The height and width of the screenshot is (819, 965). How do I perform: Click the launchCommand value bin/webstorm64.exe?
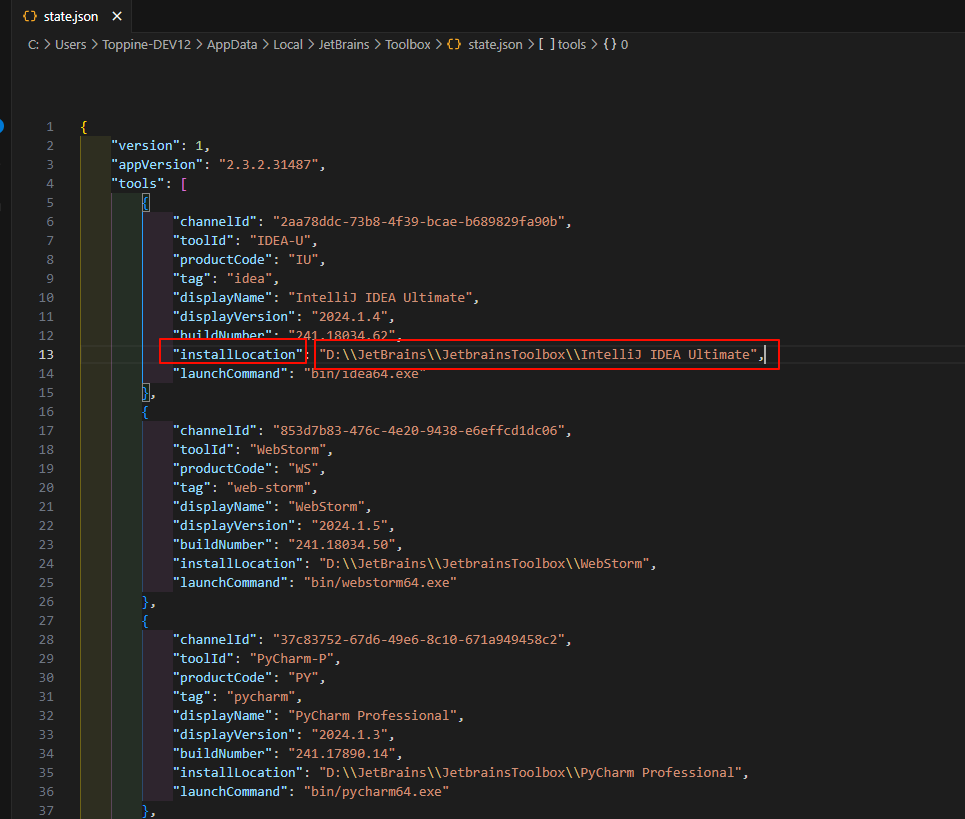tap(380, 583)
